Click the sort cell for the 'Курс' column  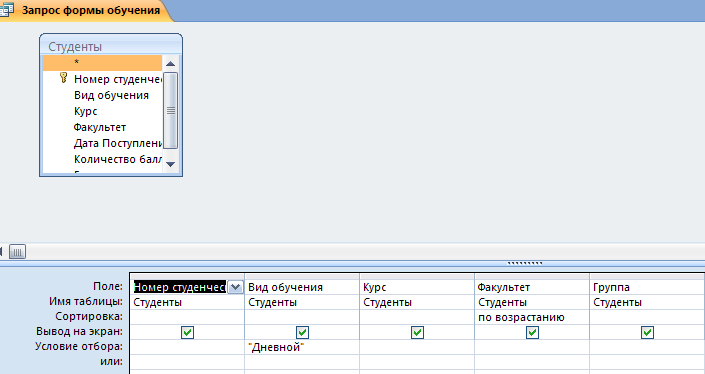tap(417, 317)
